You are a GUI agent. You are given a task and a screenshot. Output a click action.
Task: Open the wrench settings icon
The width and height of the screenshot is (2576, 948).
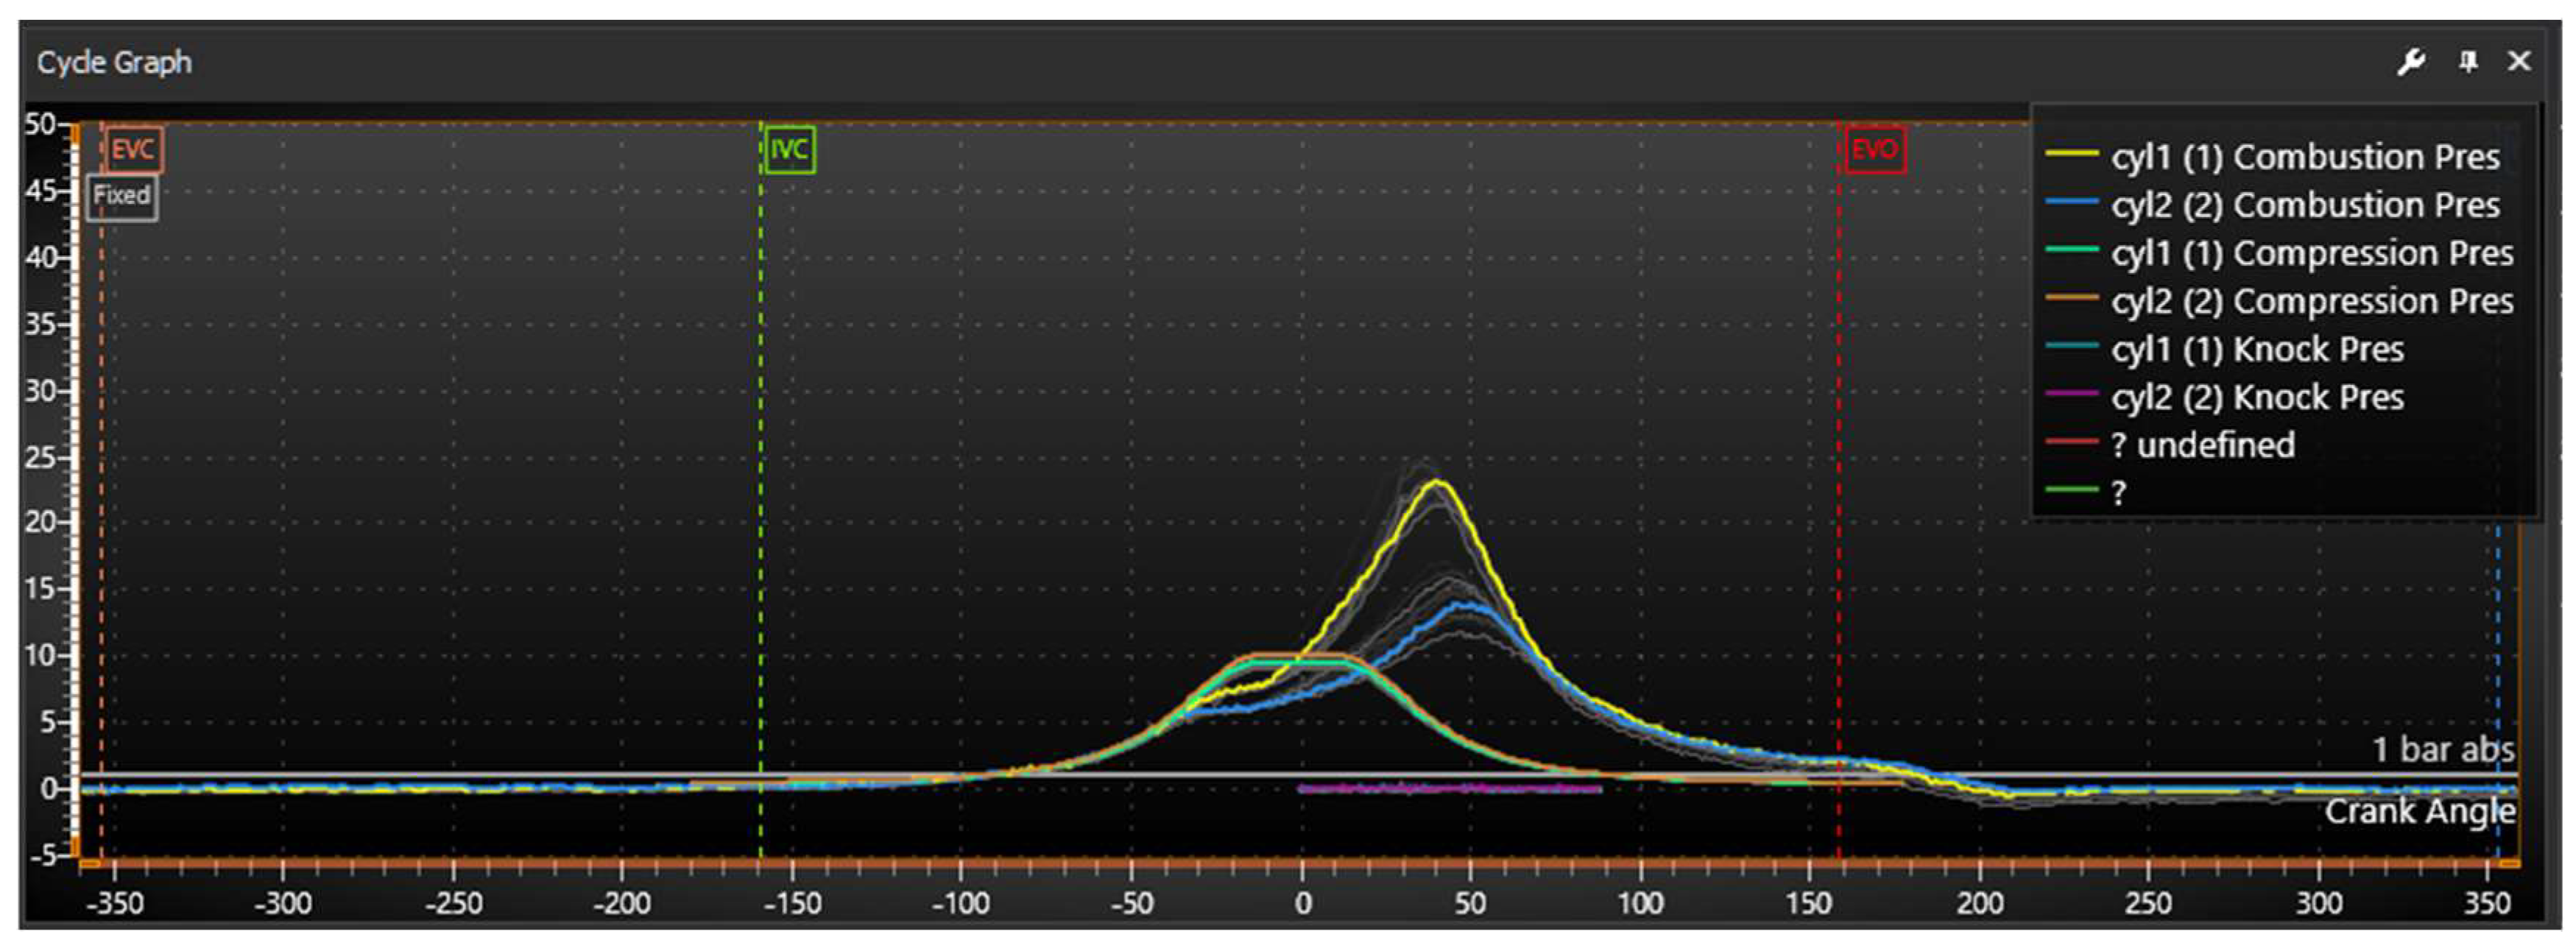2411,62
